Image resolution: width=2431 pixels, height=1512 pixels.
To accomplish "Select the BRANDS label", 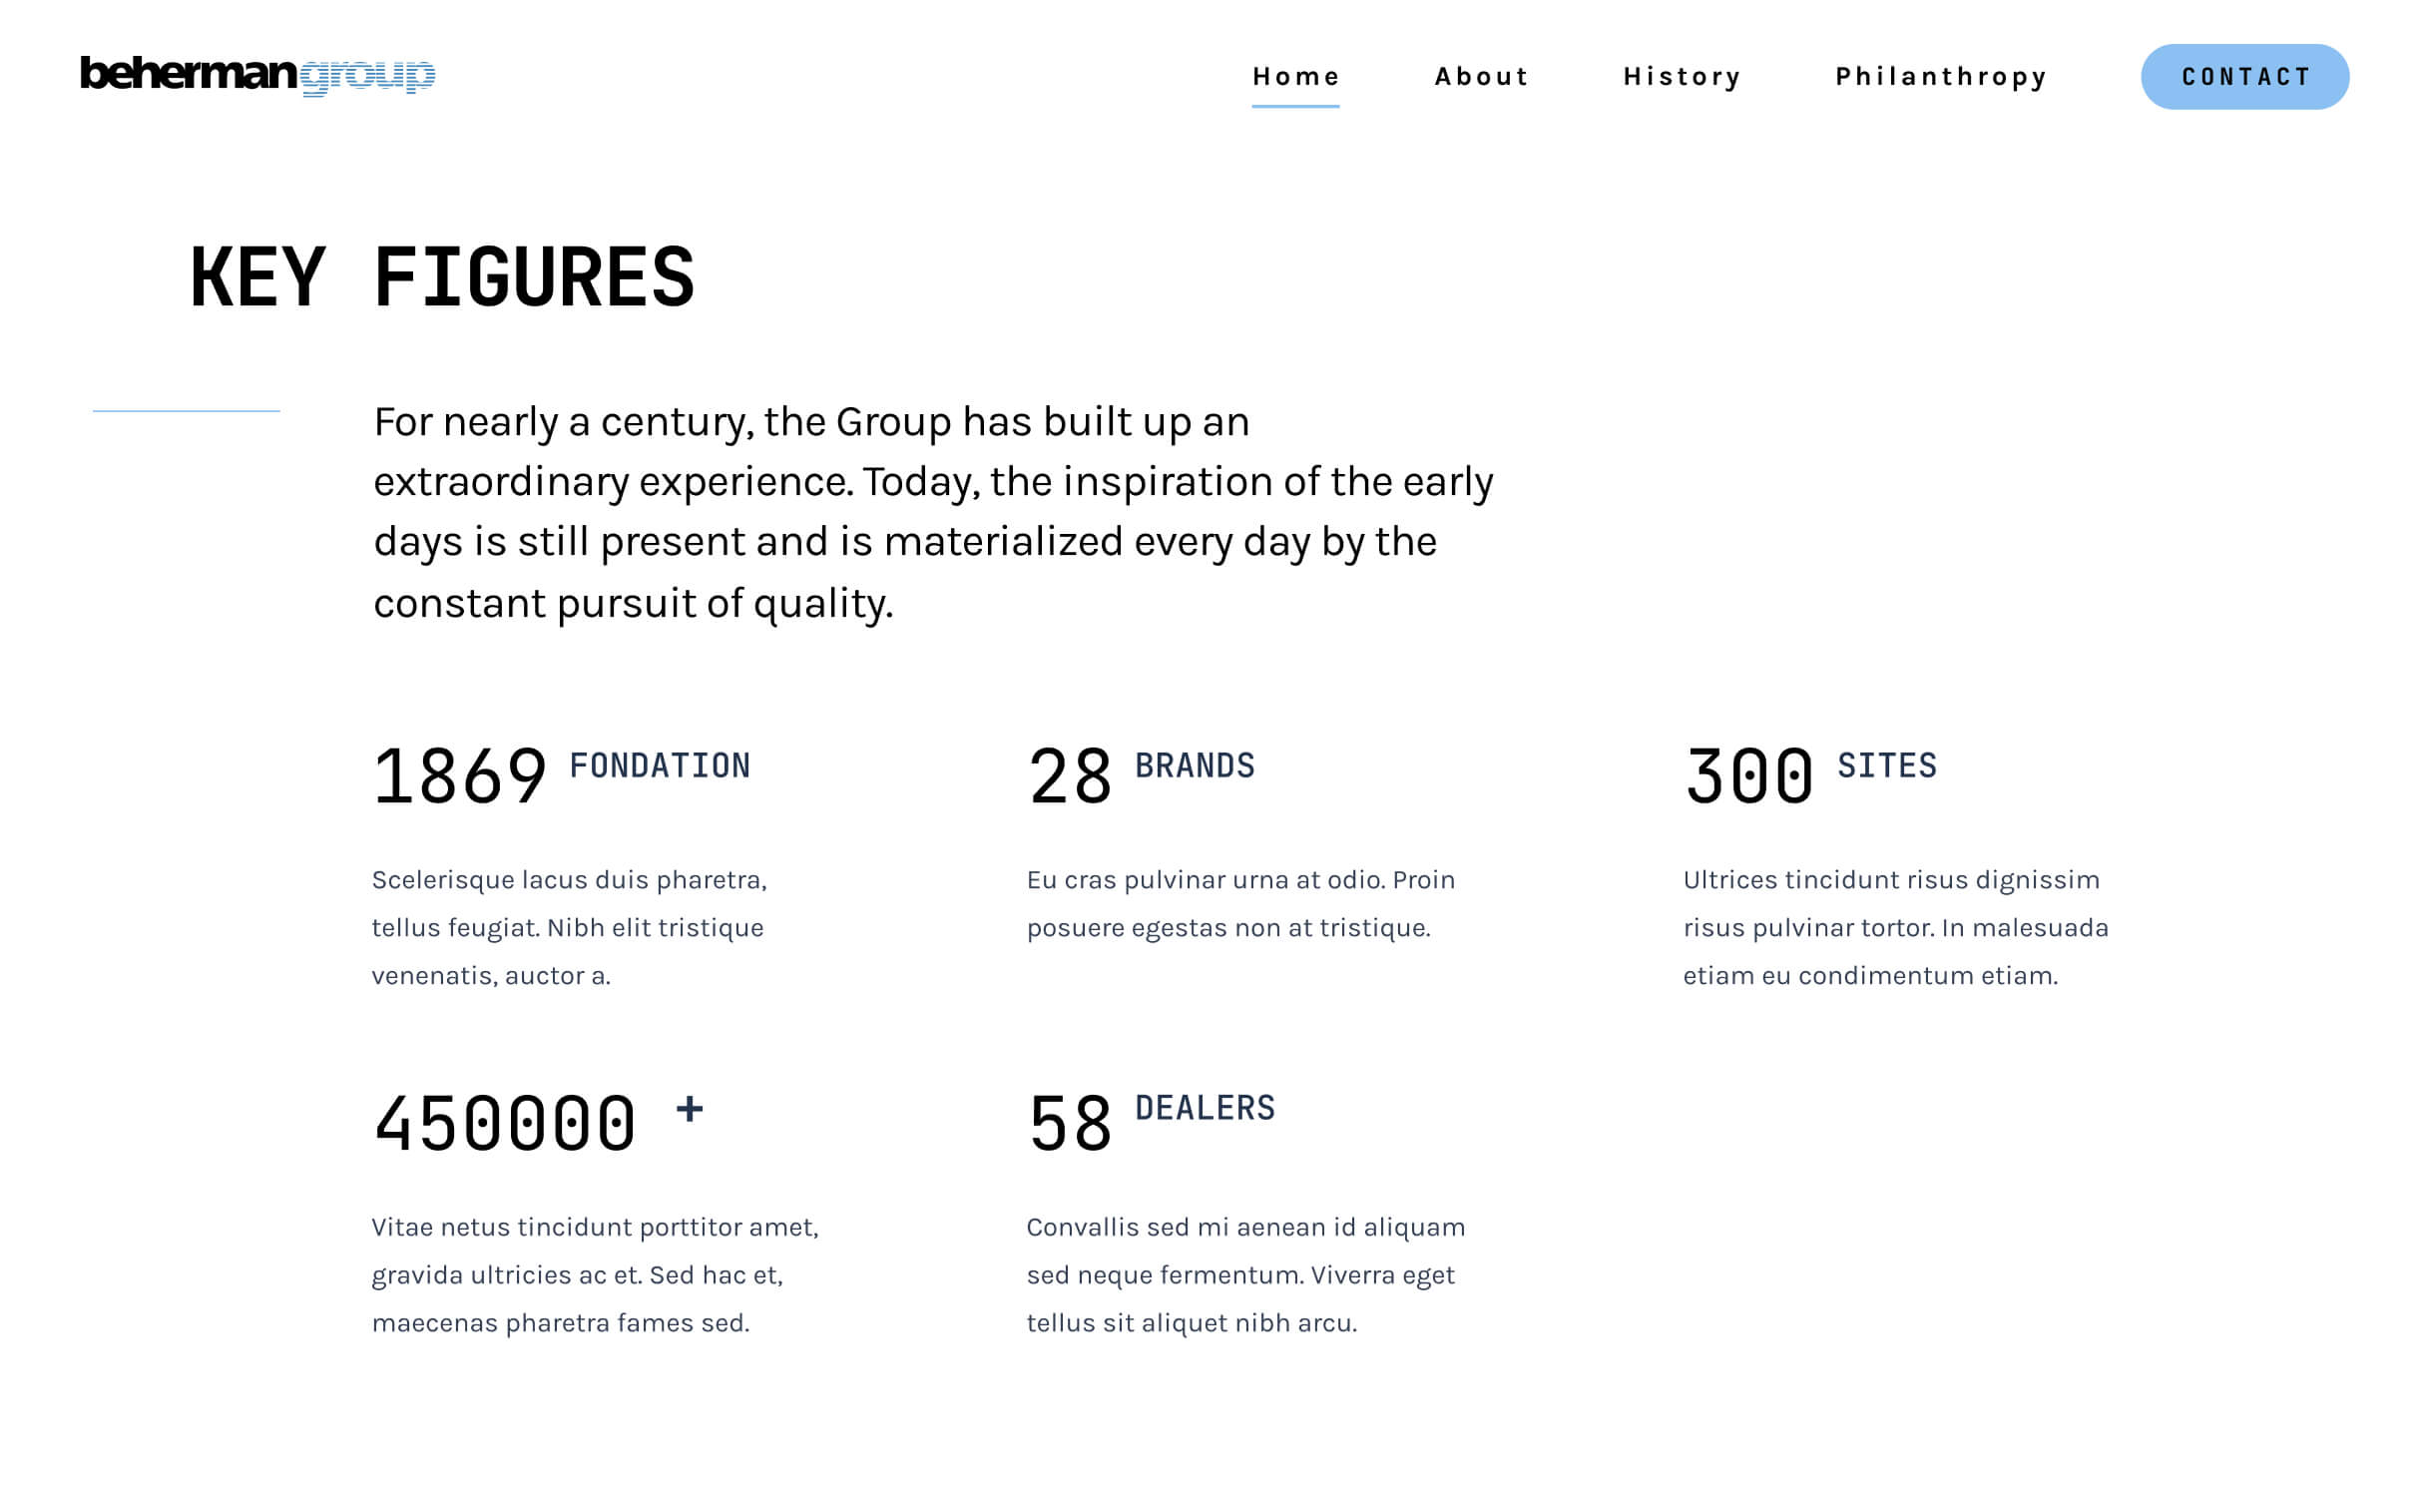I will click(1194, 766).
